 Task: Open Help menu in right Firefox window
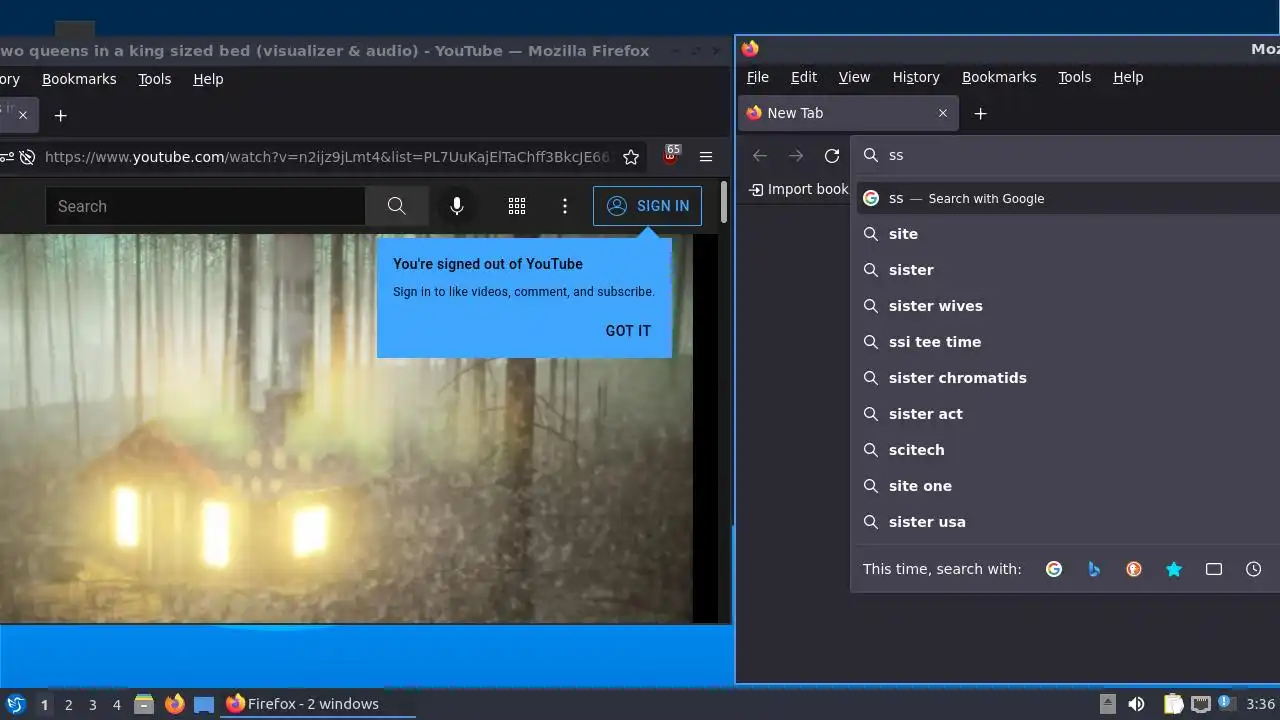[x=1128, y=77]
